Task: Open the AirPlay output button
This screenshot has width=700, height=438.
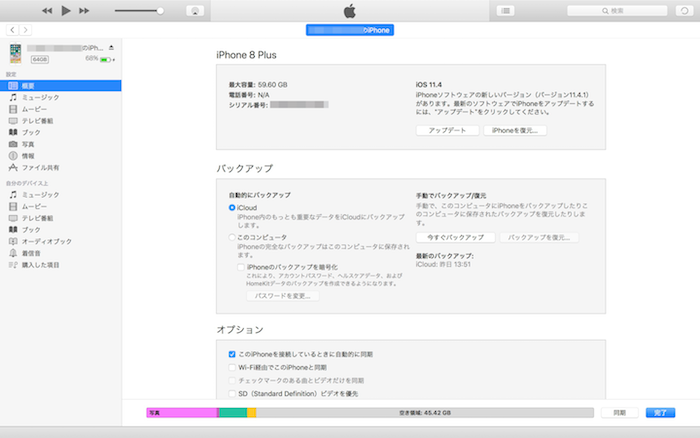Action: tap(195, 11)
